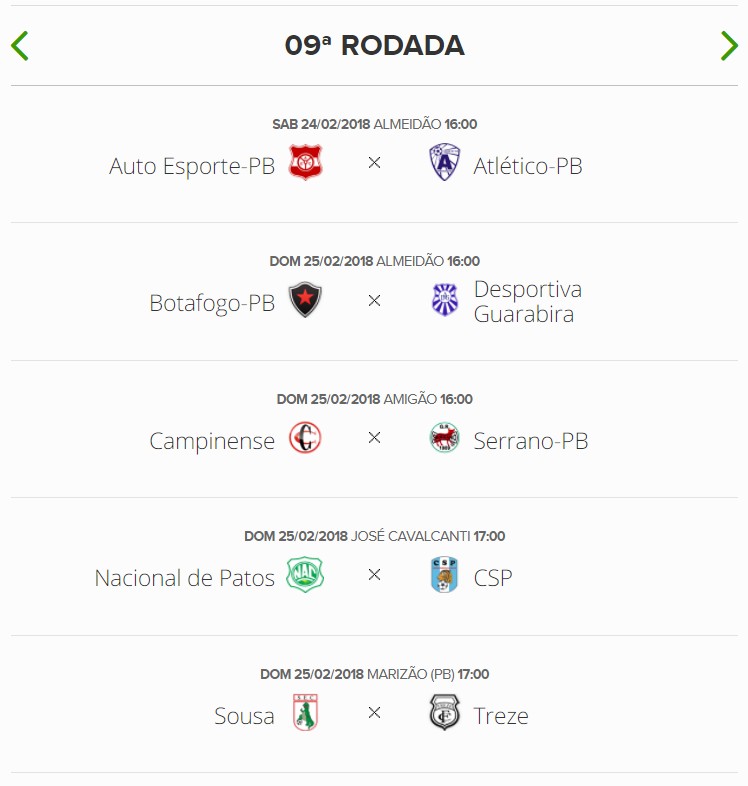The width and height of the screenshot is (748, 786).
Task: Click the CSP light-blue crest
Action: coord(444,574)
